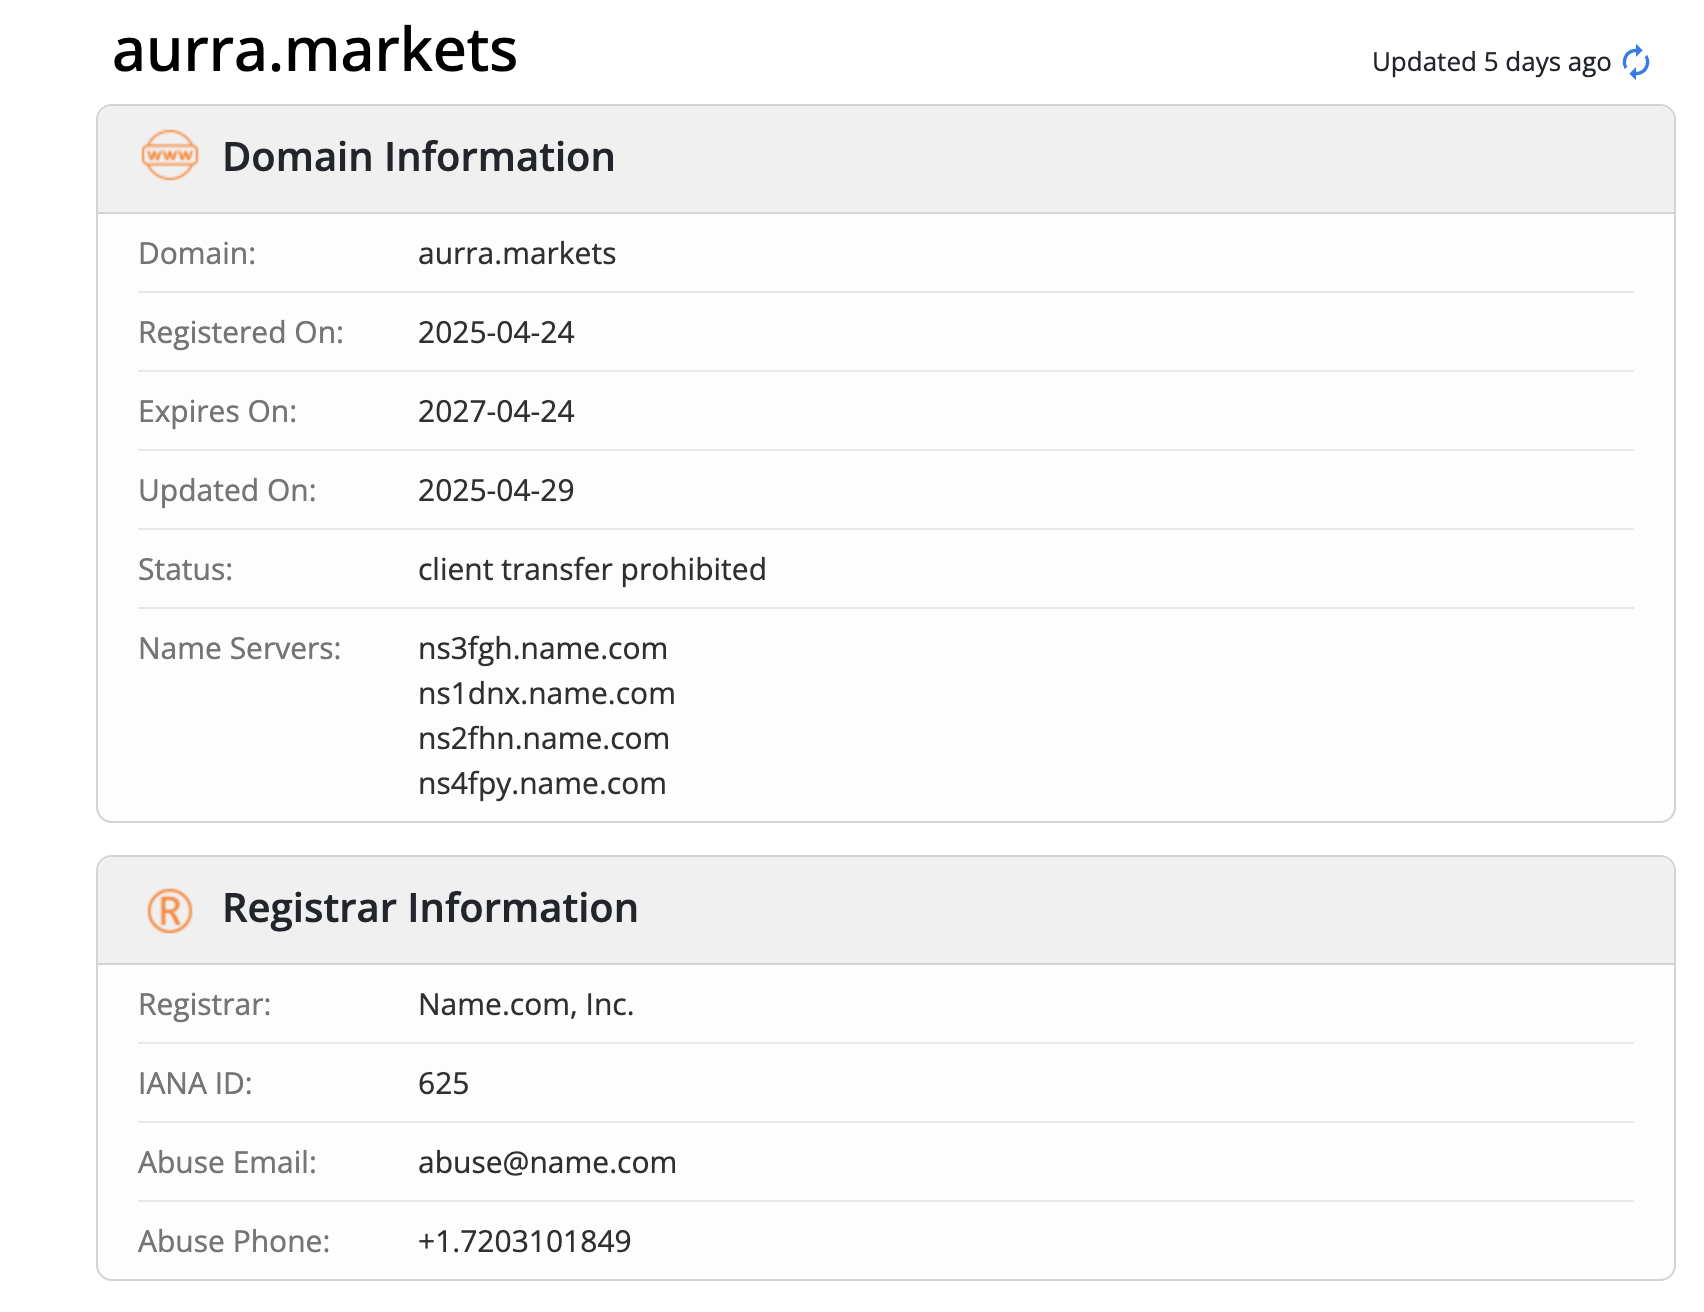Select the aurra.markets domain value

(517, 254)
